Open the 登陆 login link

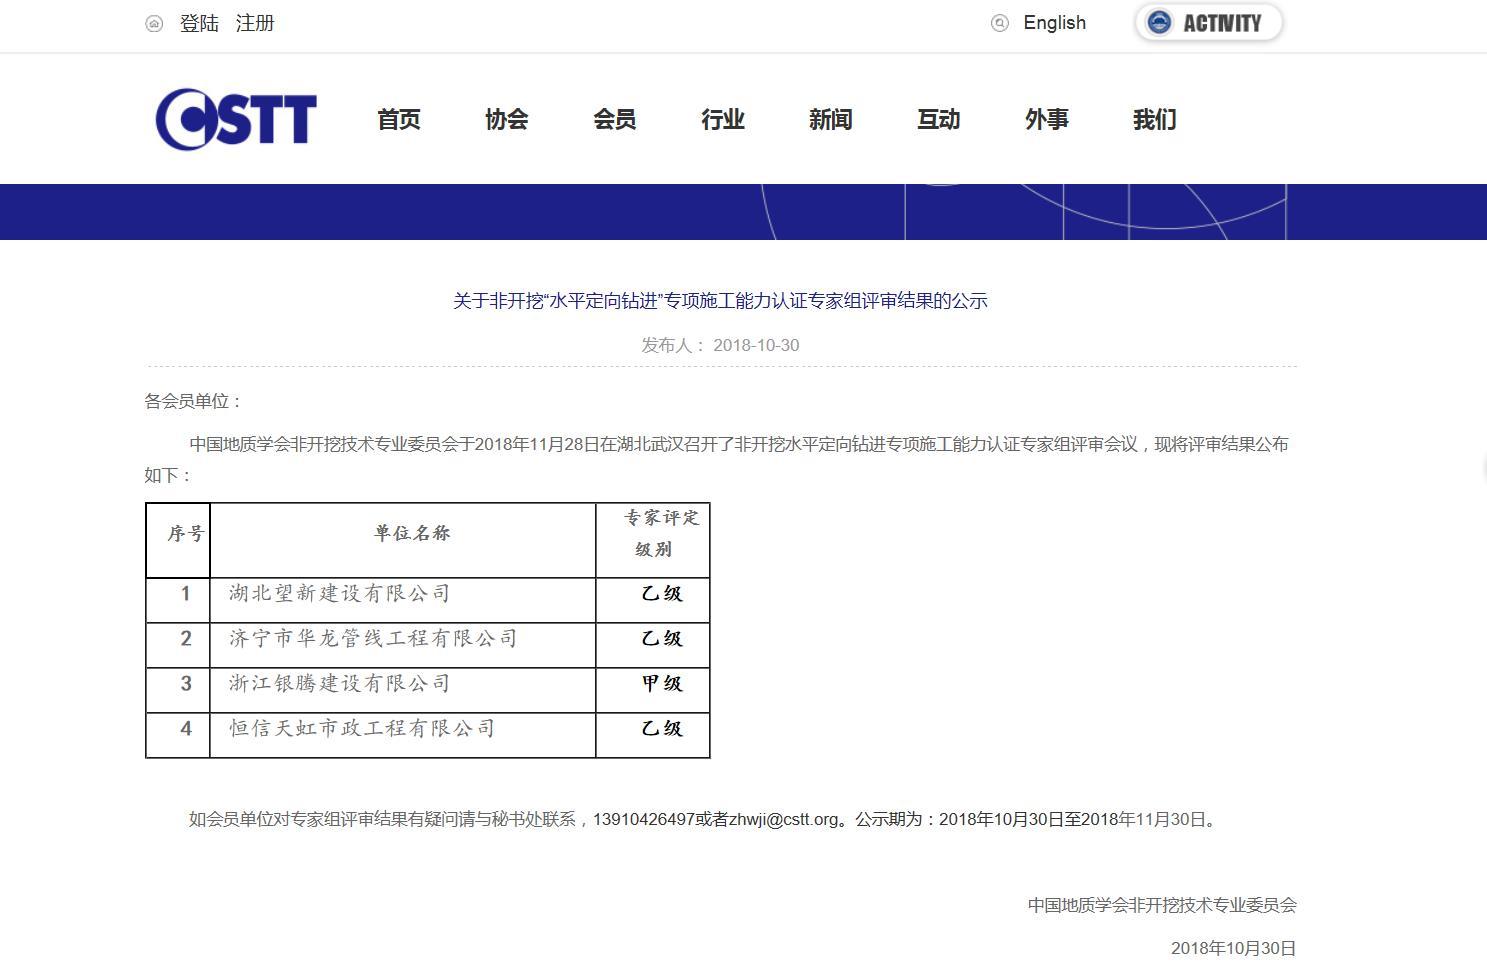point(199,23)
